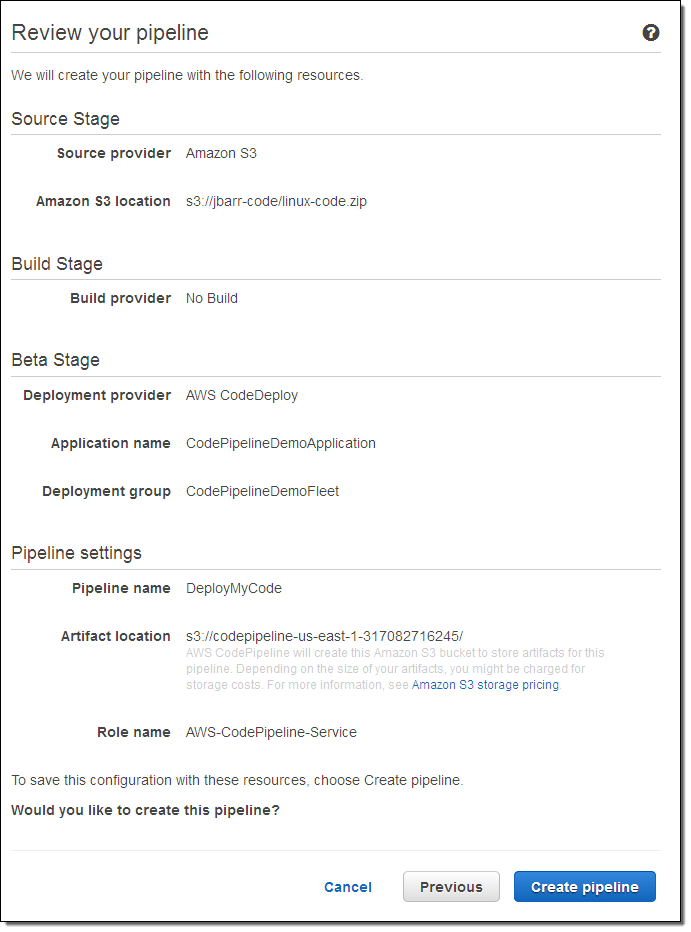Select the Source Stage heading
The height and width of the screenshot is (932, 691).
(65, 119)
